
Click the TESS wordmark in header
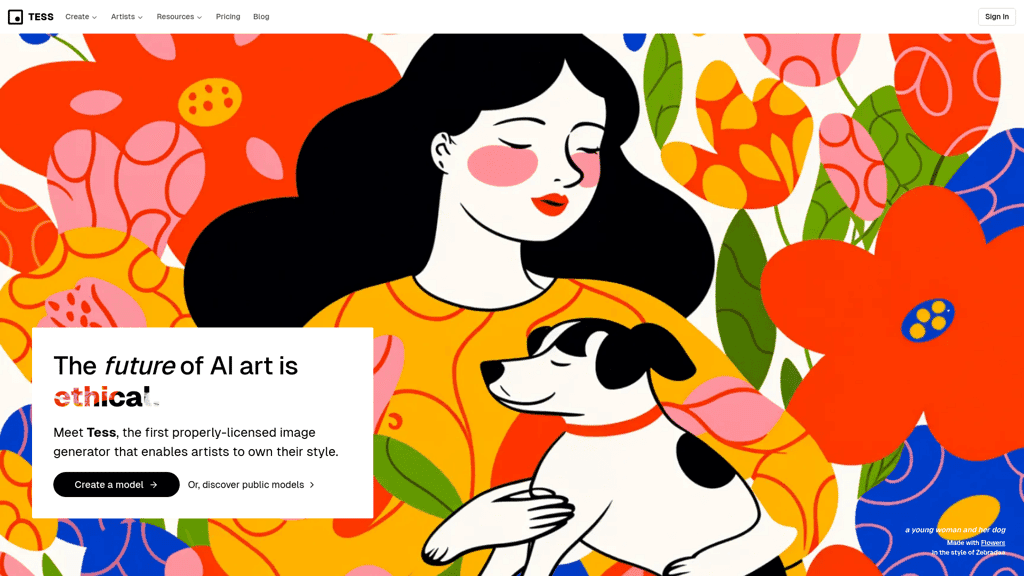pyautogui.click(x=41, y=17)
